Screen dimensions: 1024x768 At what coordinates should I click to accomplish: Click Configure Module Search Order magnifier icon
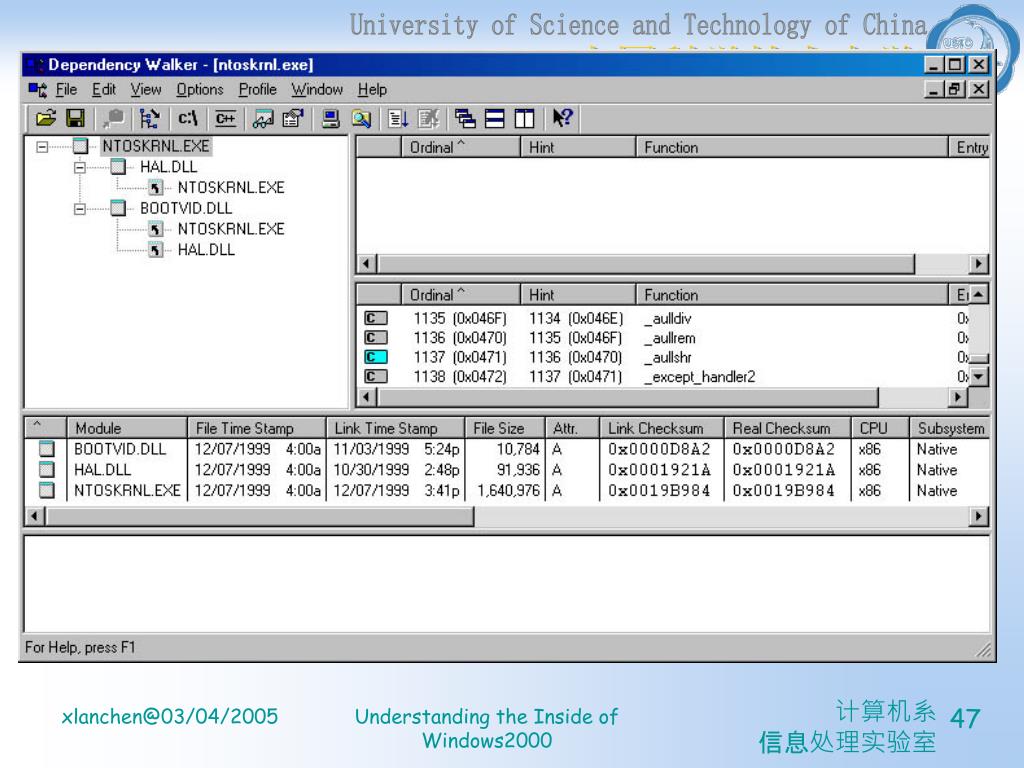(361, 118)
